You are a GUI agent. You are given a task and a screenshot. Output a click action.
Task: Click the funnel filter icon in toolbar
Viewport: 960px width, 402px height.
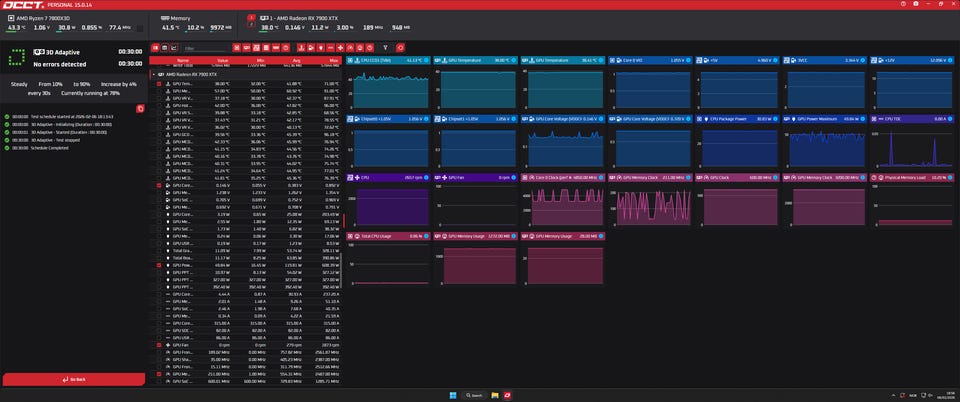tap(386, 47)
